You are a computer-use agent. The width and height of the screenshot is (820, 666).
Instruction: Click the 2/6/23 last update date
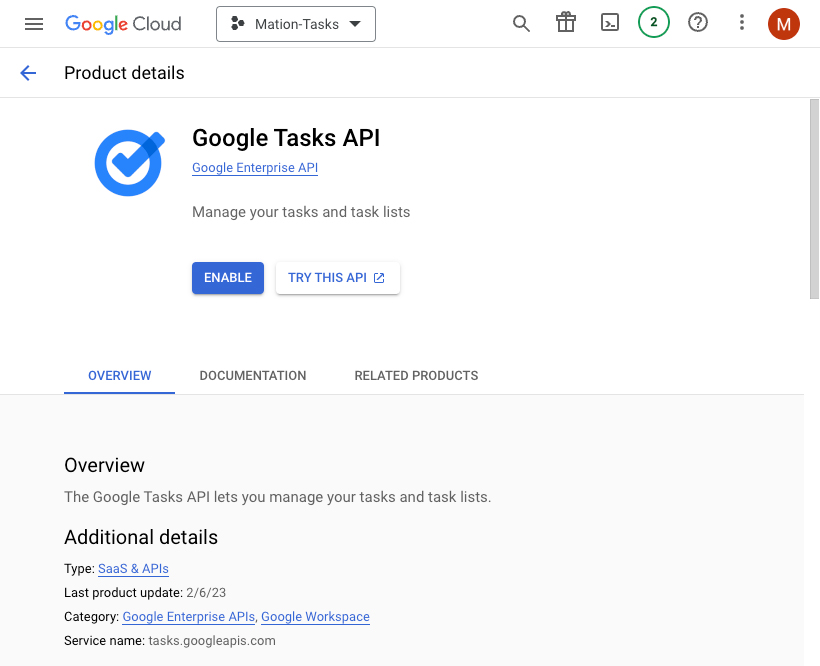[x=206, y=593]
